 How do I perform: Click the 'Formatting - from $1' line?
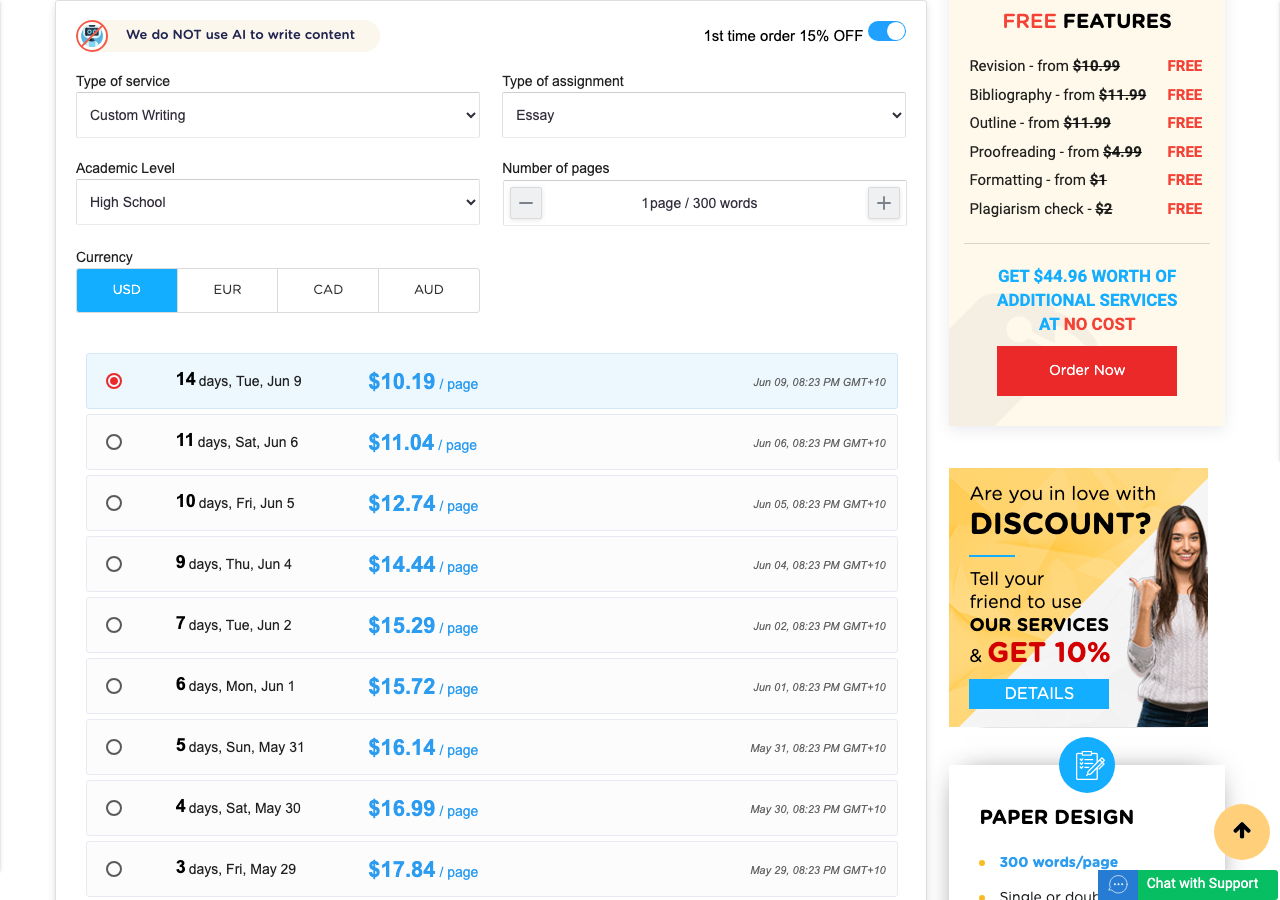(1038, 180)
